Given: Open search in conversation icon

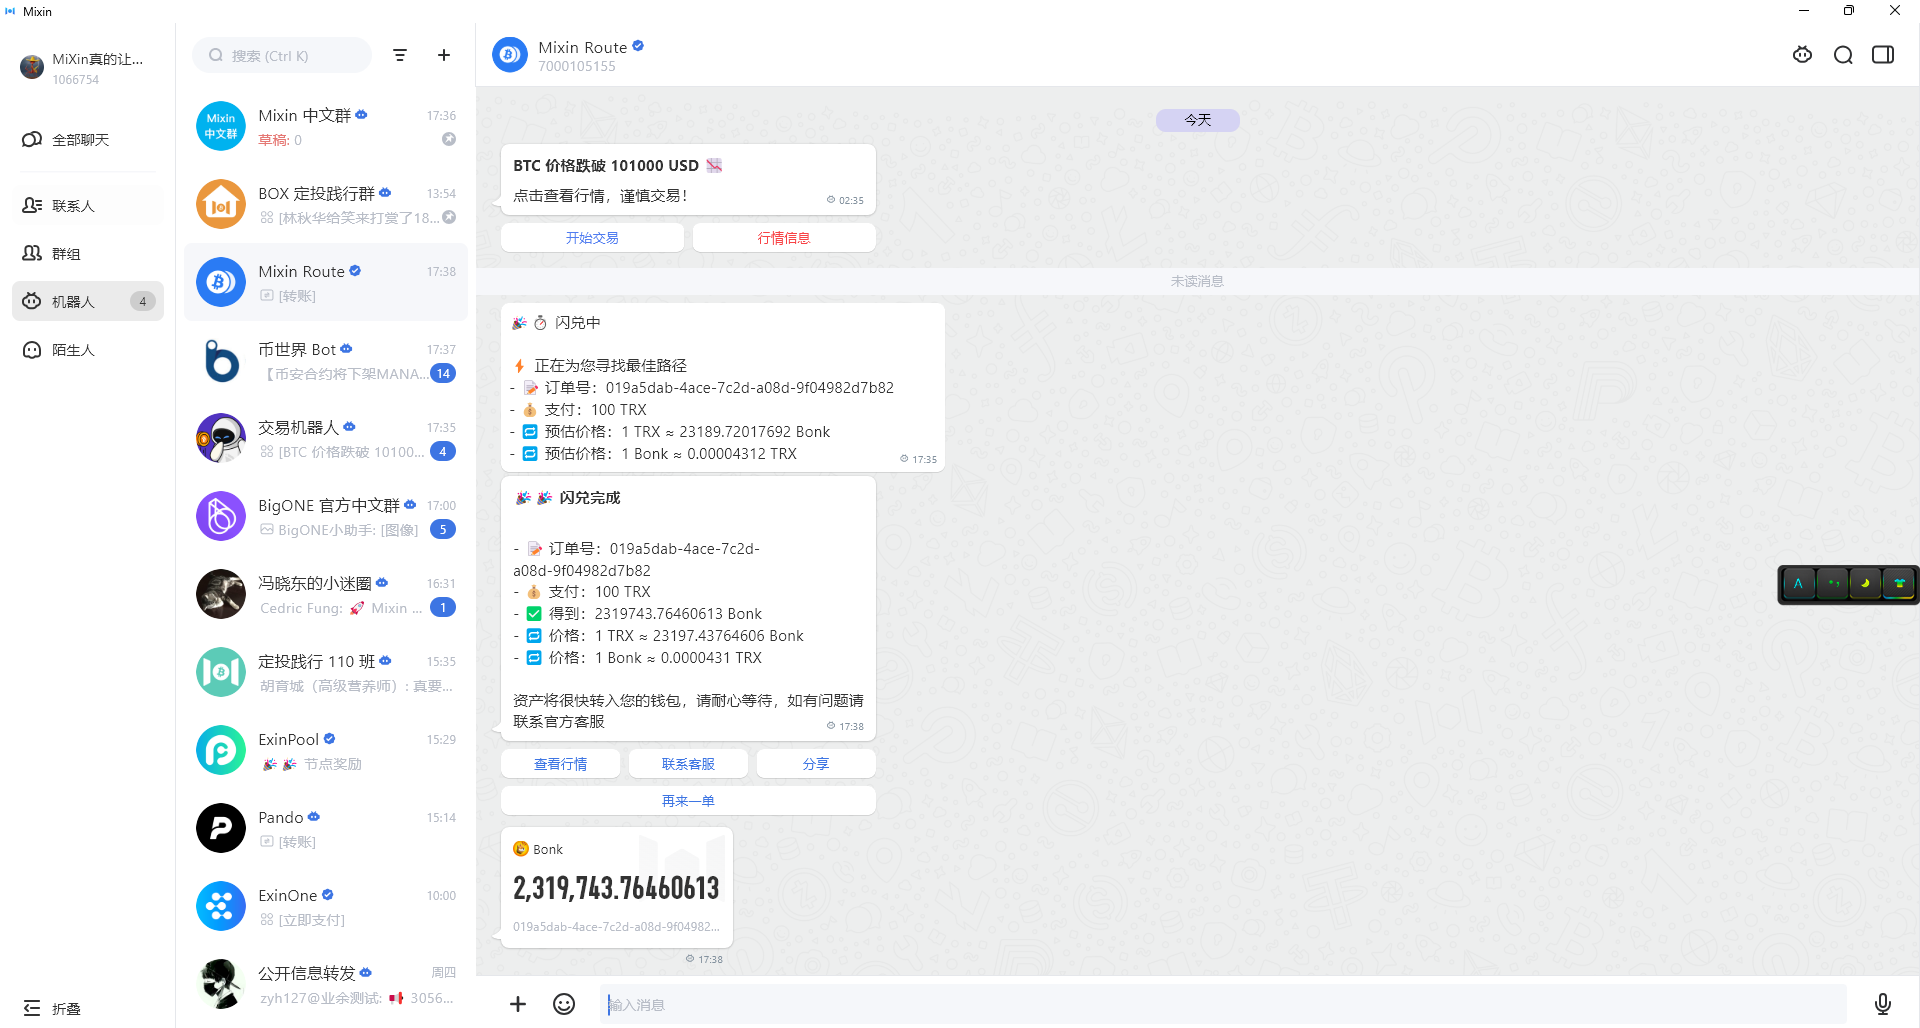Looking at the screenshot, I should coord(1843,55).
